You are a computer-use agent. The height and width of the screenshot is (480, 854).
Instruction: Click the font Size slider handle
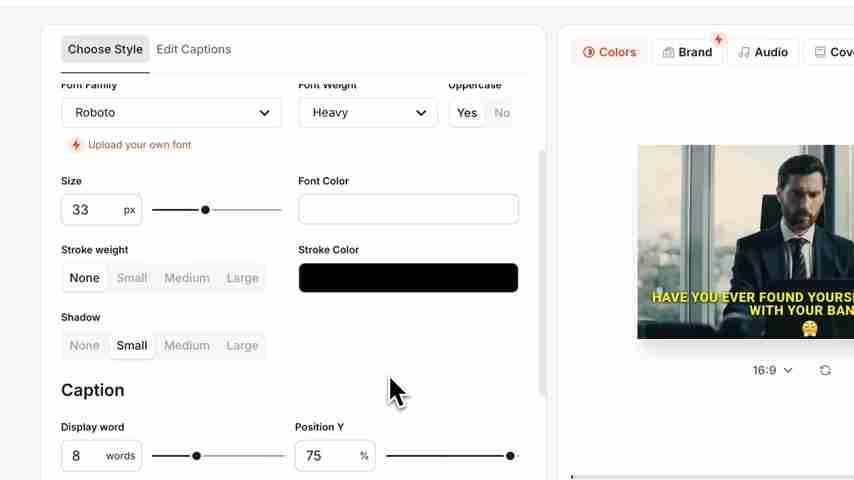(205, 210)
